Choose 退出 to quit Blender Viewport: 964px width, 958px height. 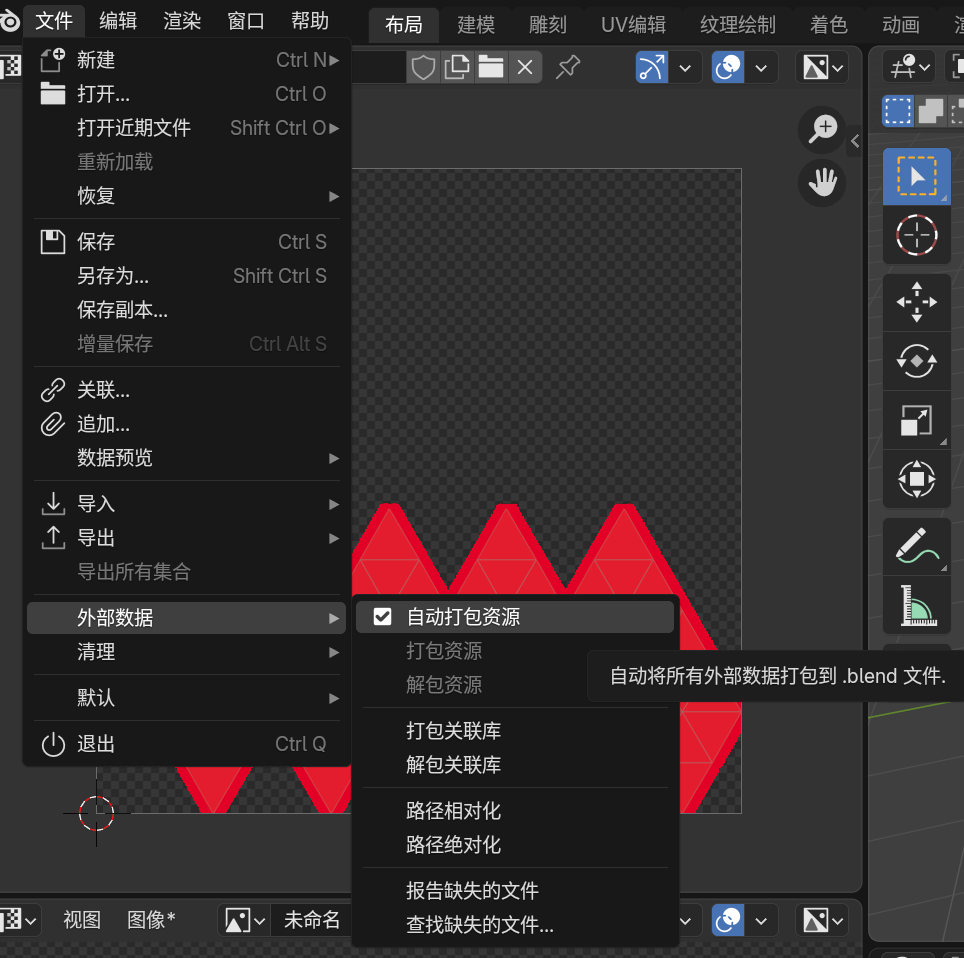[187, 743]
